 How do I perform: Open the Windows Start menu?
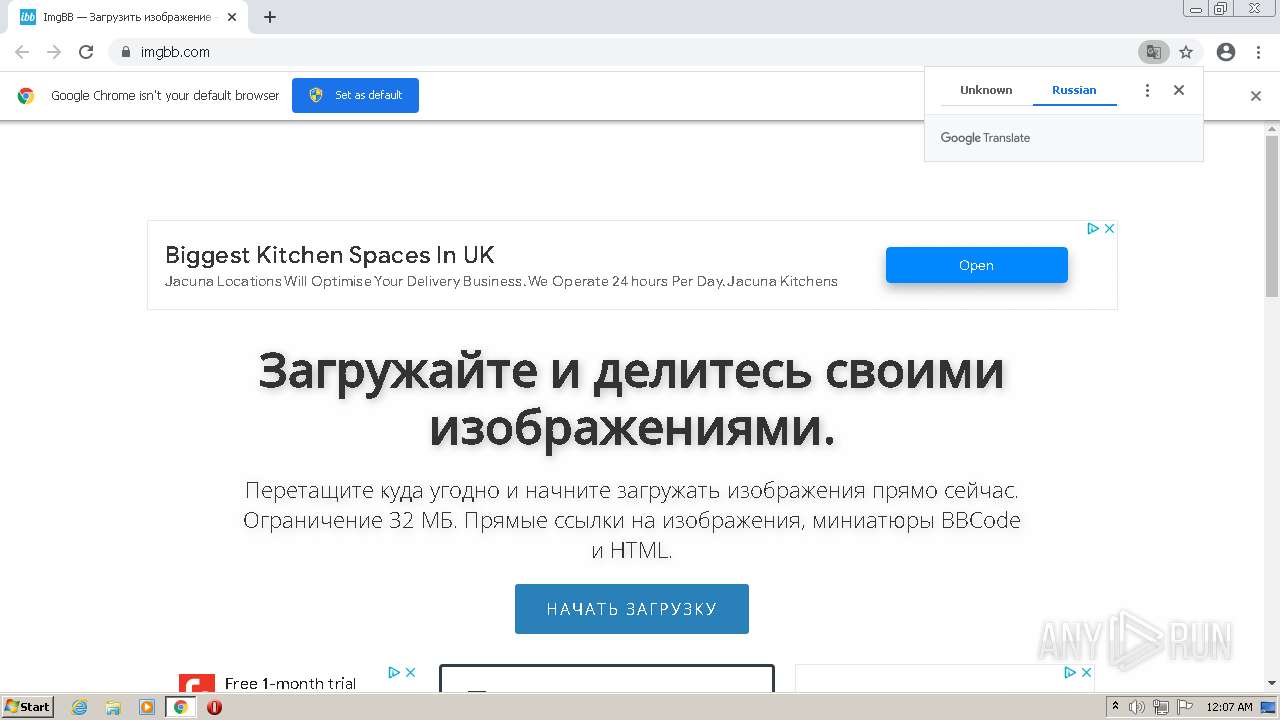pyautogui.click(x=28, y=706)
